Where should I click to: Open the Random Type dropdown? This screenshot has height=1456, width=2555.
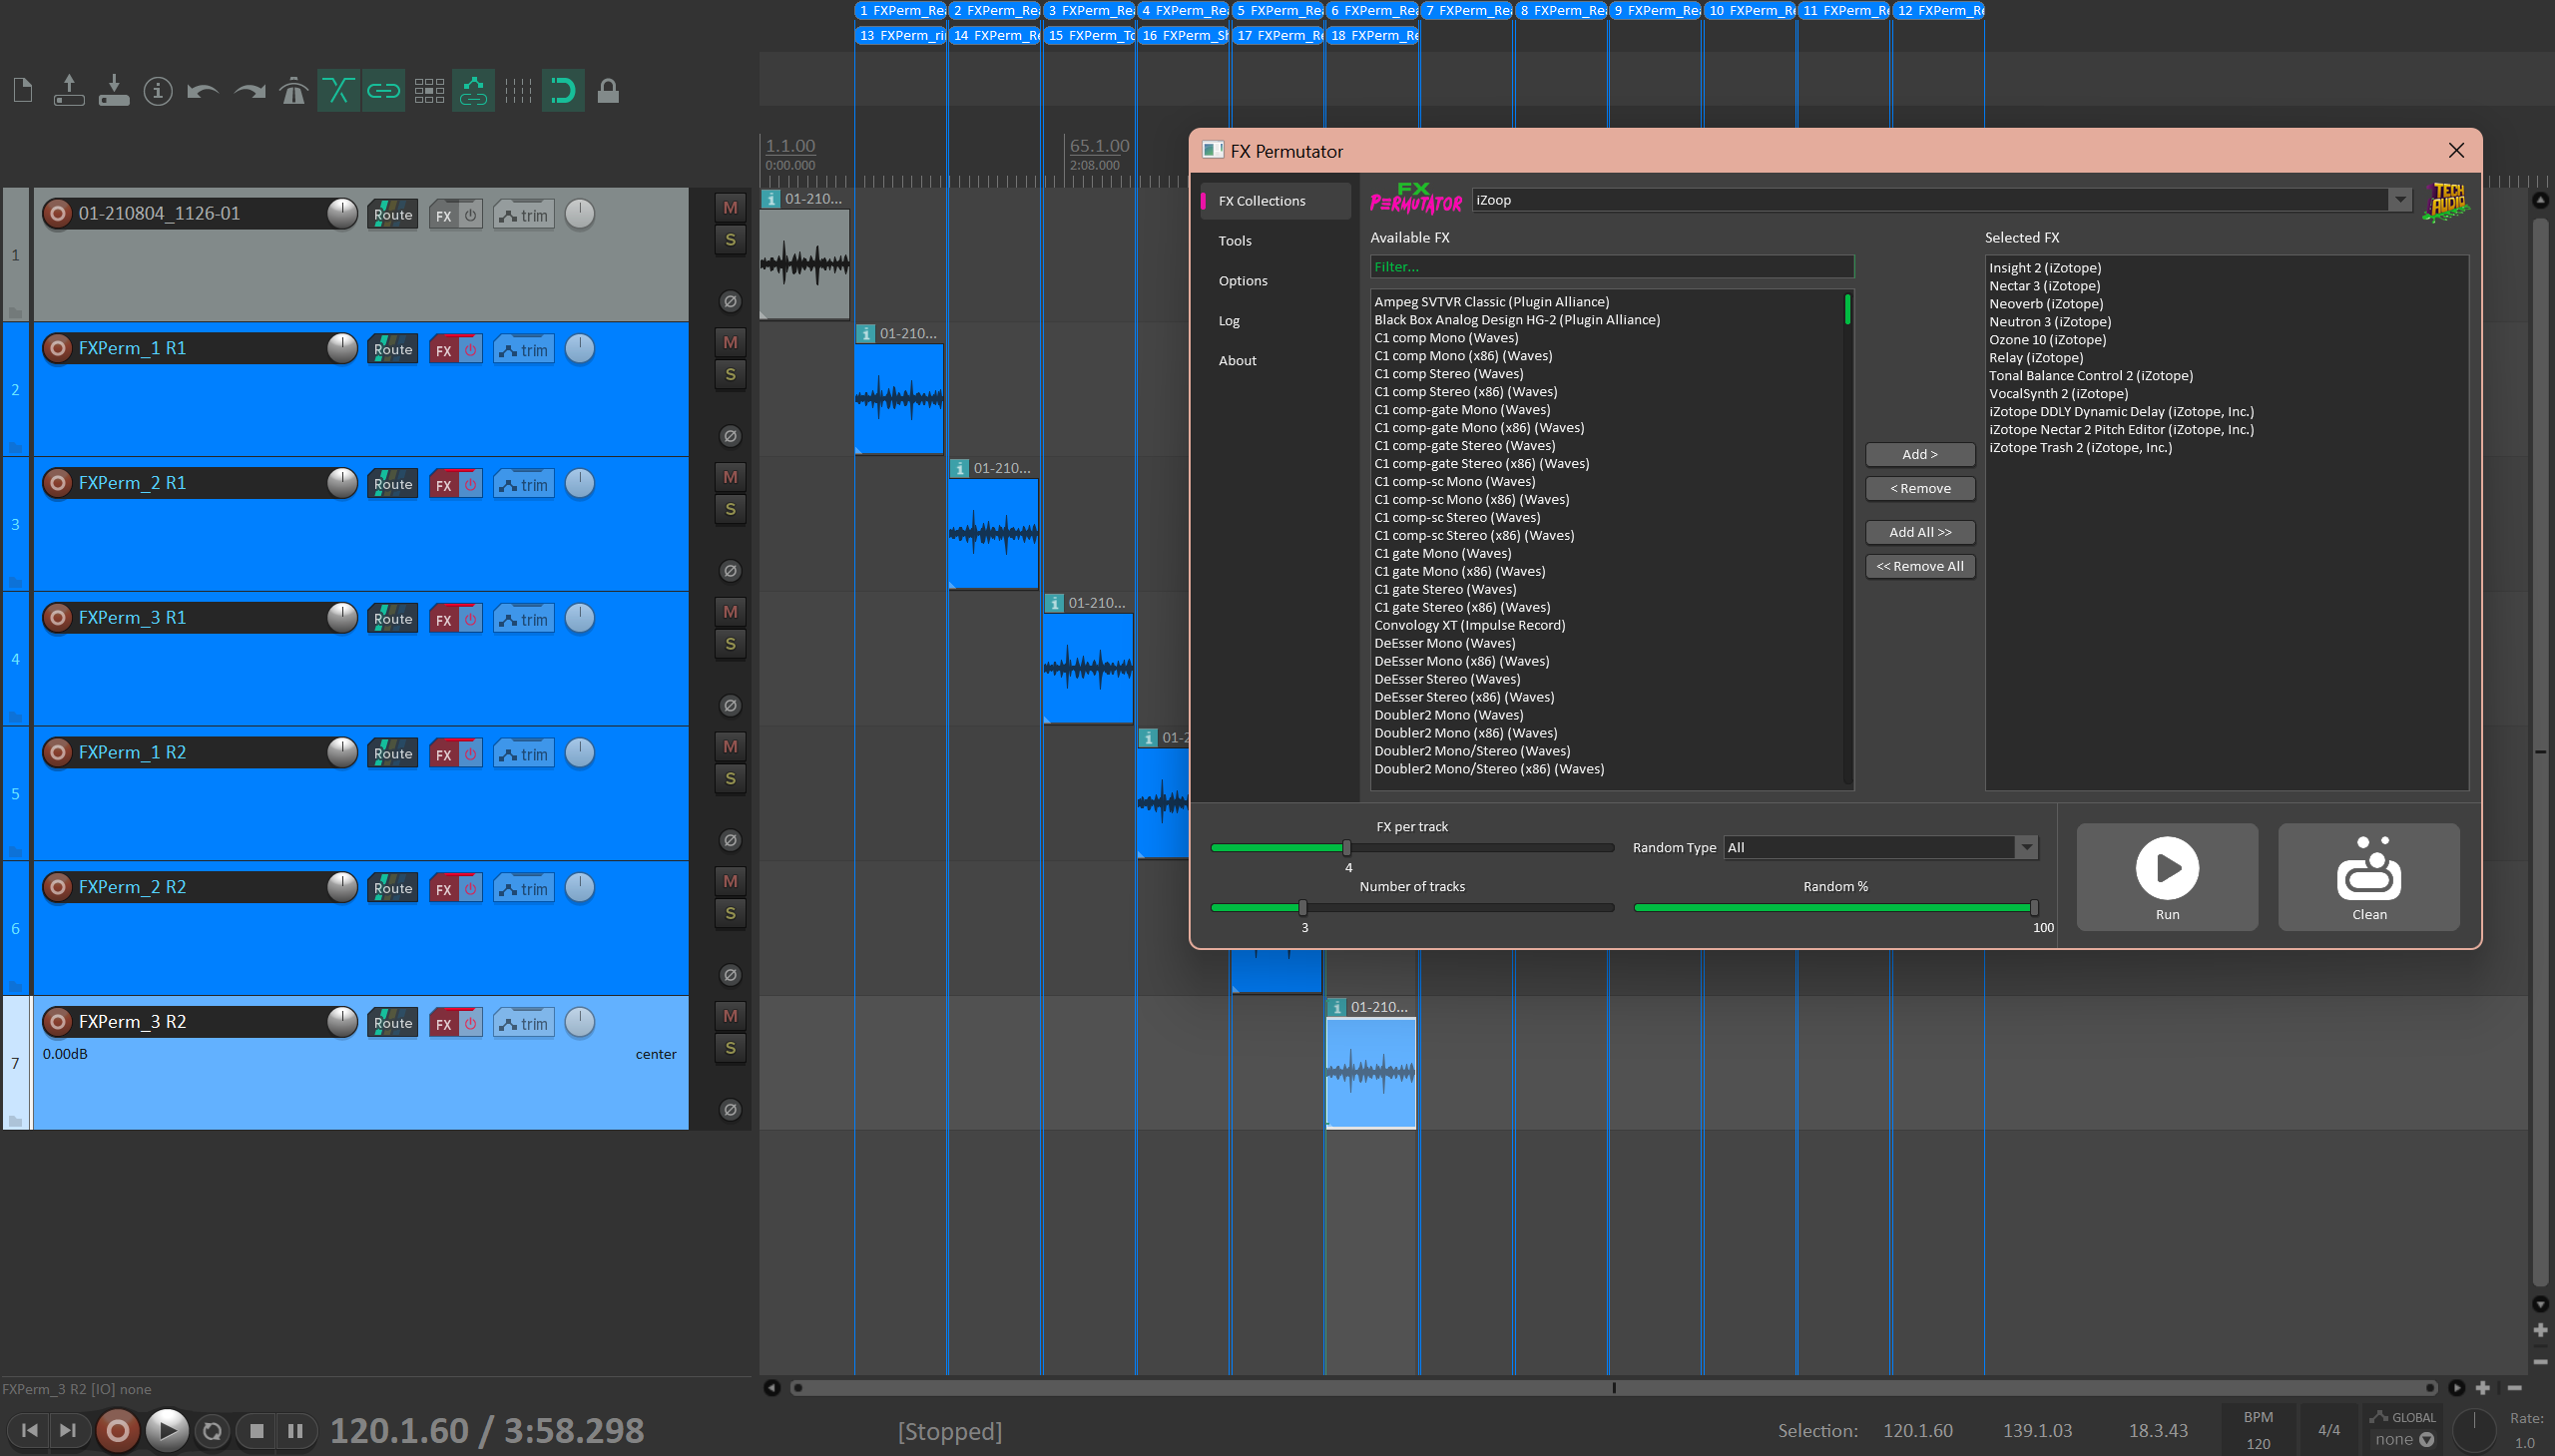[2026, 847]
